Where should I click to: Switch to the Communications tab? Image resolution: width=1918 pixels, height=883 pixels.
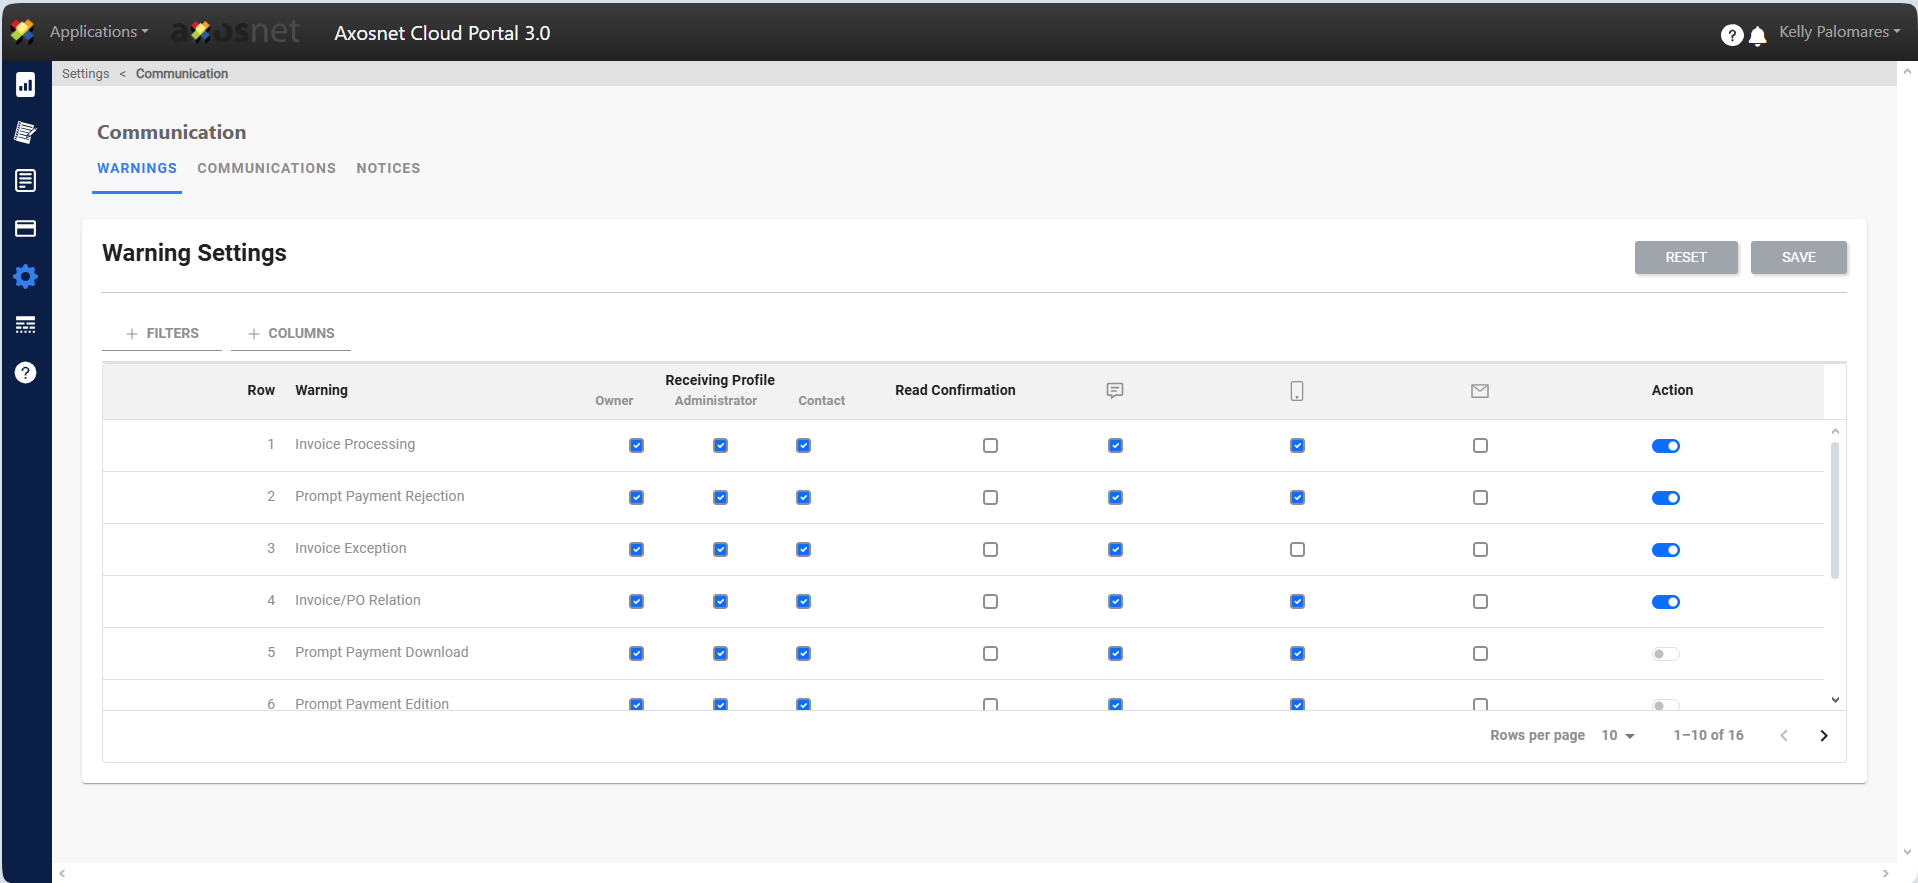266,169
